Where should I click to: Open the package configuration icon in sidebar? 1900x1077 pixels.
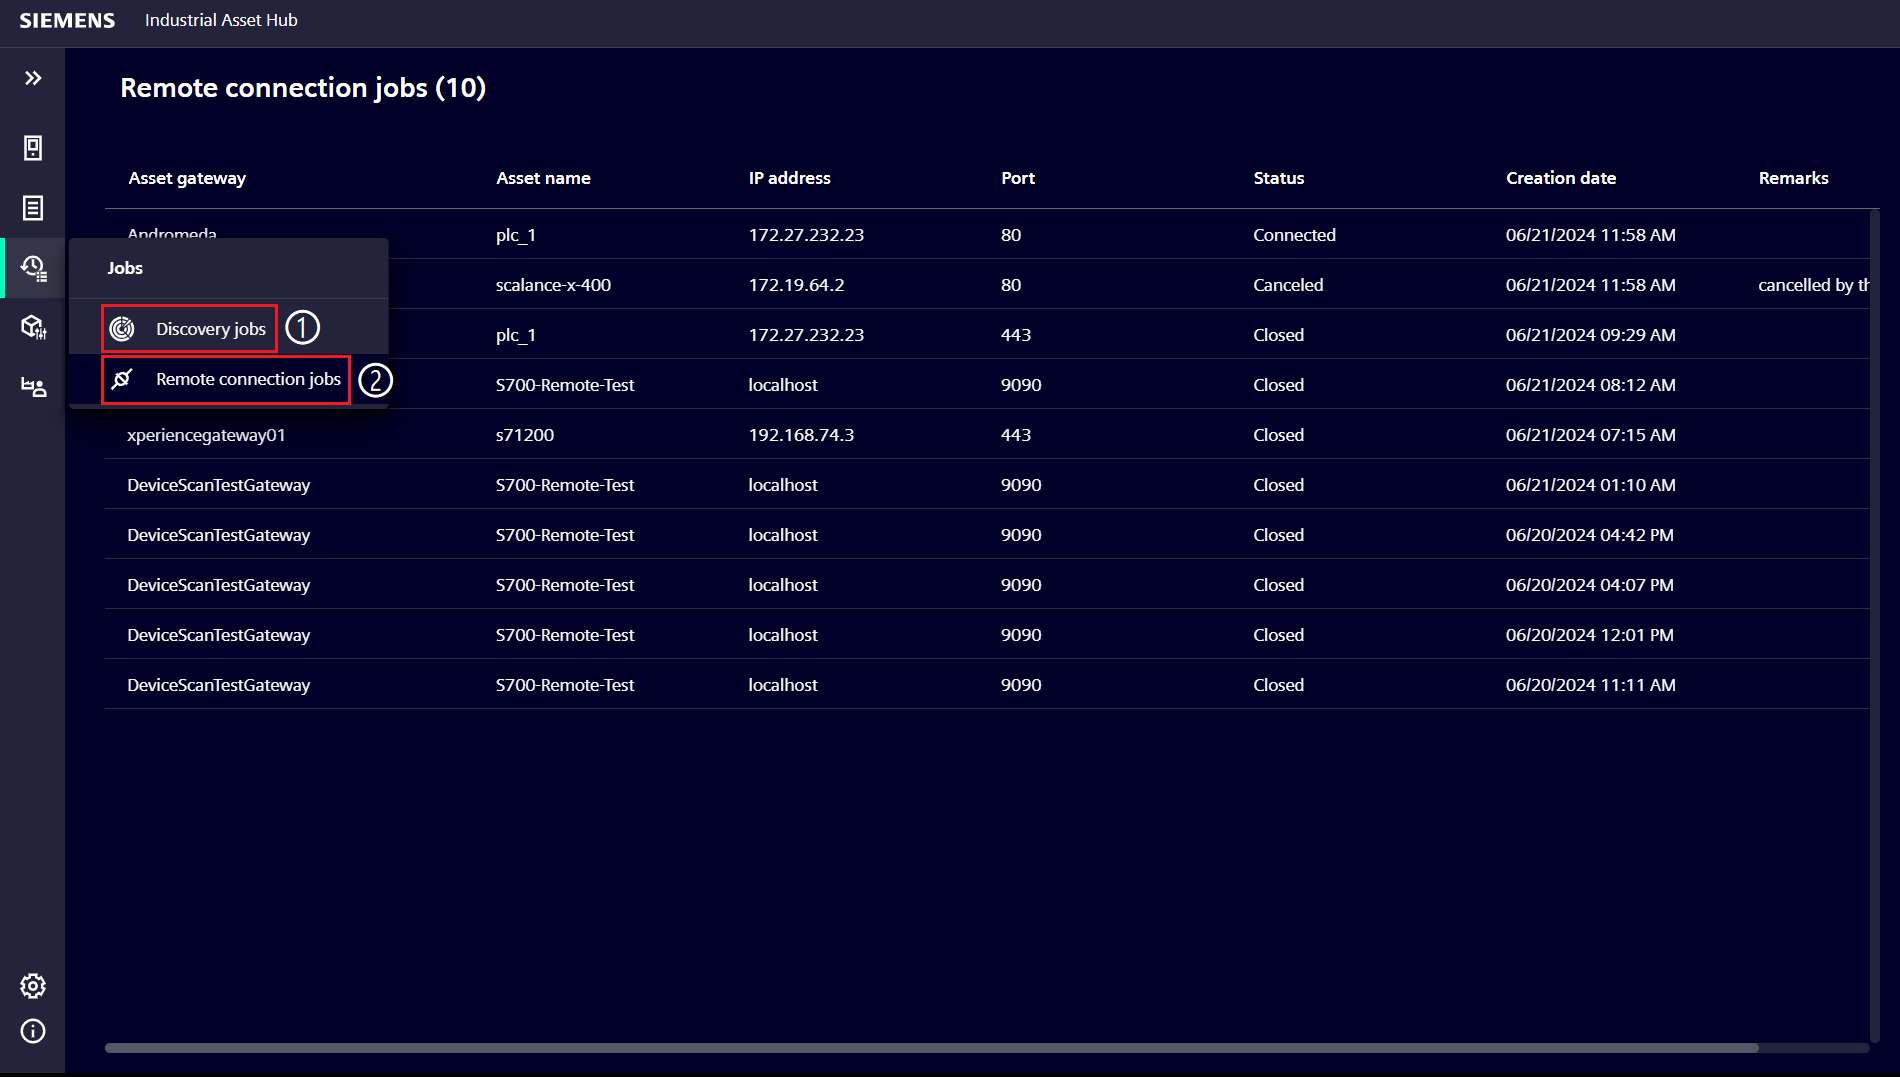pos(33,327)
